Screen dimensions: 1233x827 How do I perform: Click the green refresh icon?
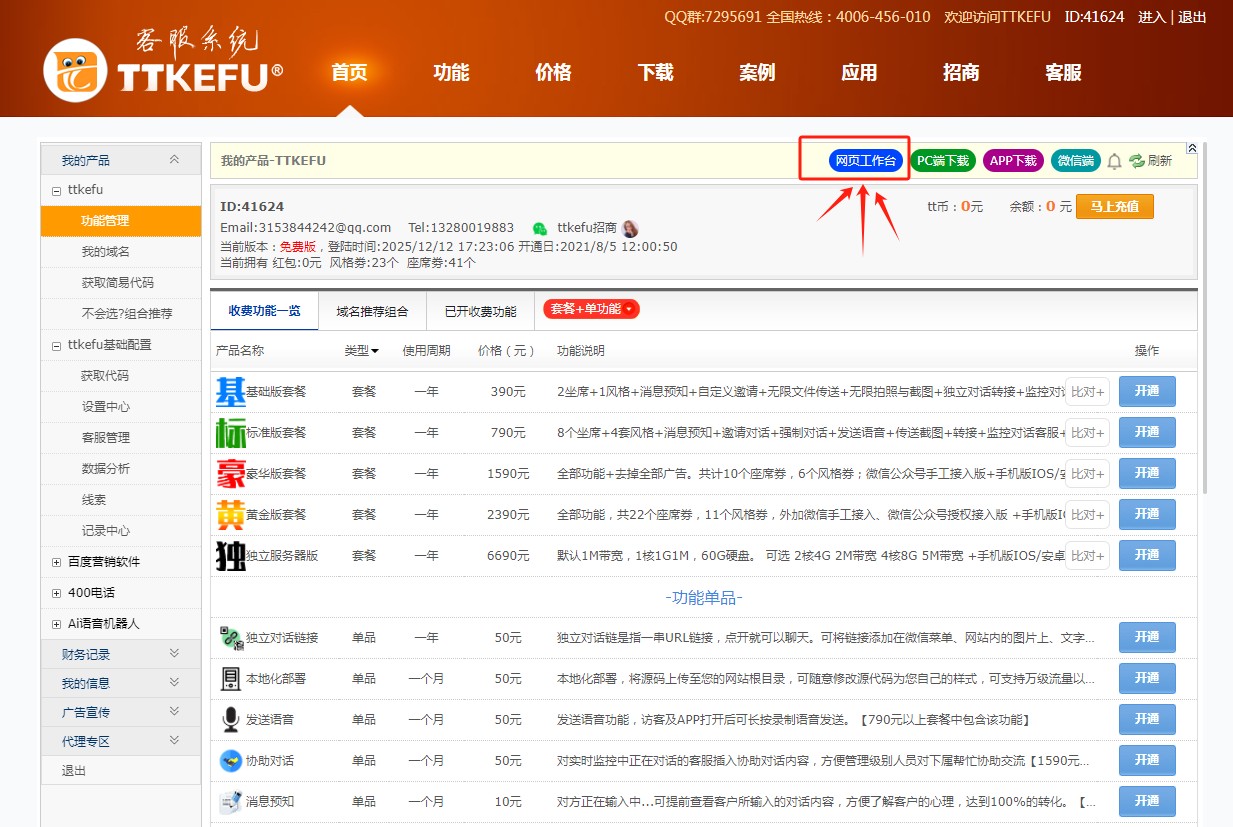click(x=1137, y=161)
